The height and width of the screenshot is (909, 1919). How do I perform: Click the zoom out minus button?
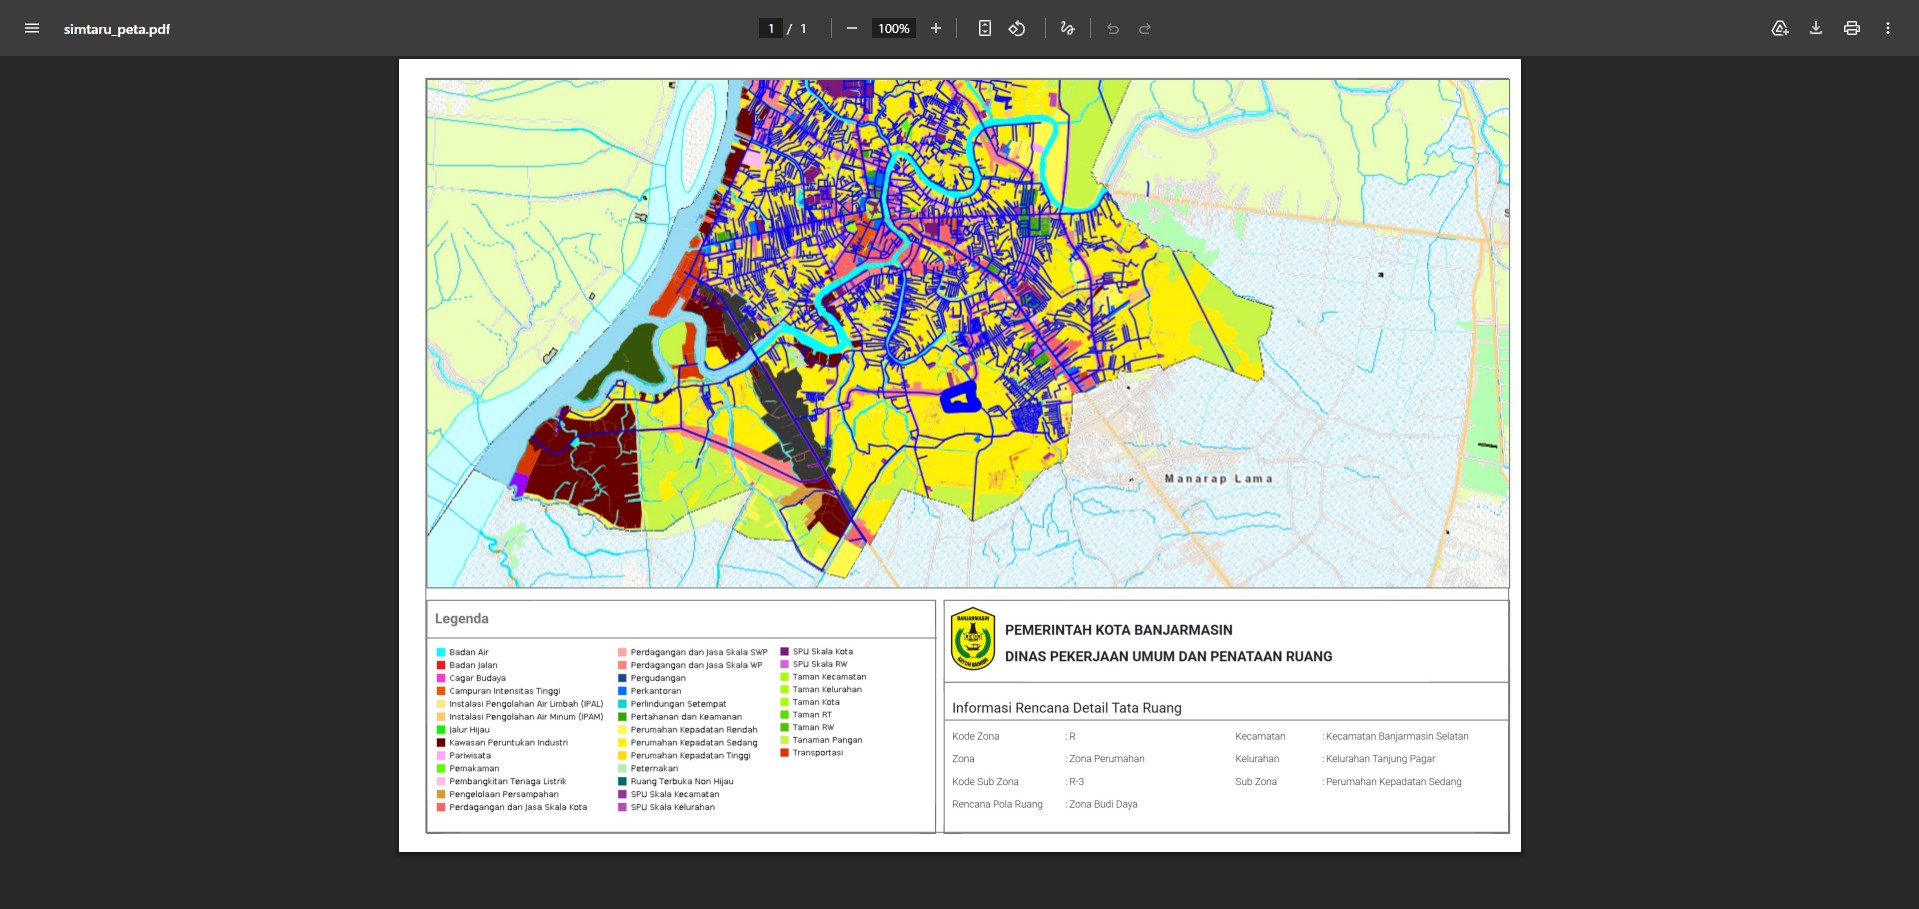(851, 28)
